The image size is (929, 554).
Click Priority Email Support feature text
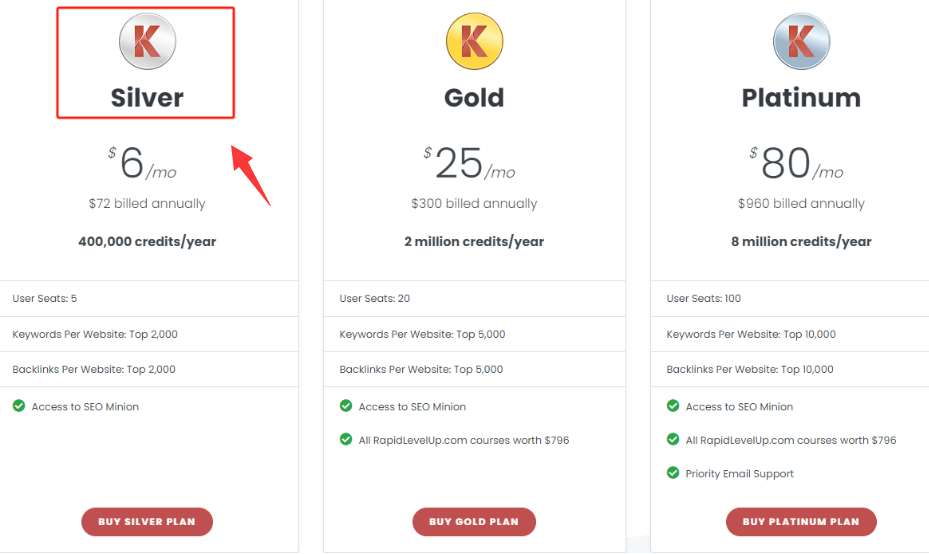click(x=739, y=473)
